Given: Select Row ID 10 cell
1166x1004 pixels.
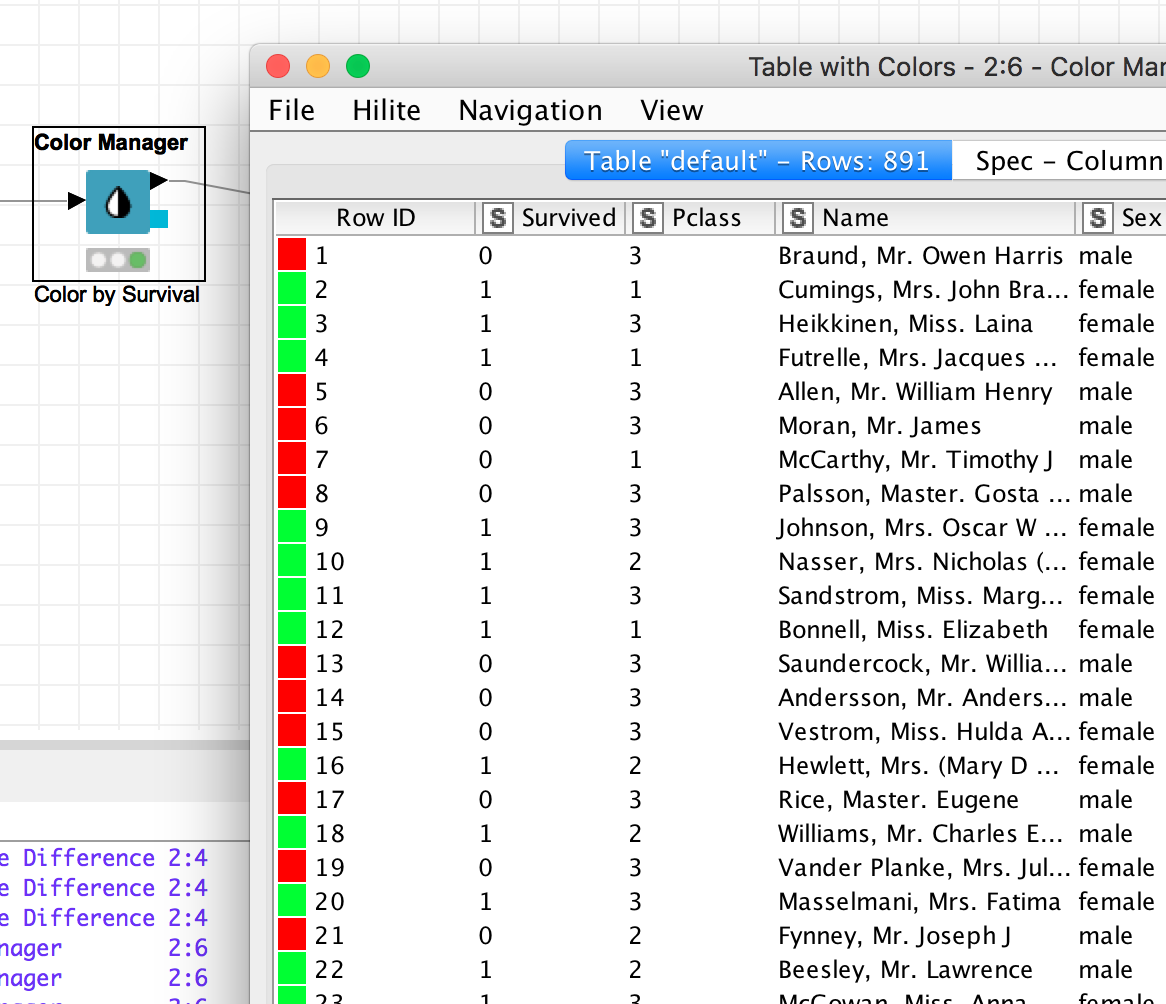Looking at the screenshot, I should click(329, 561).
